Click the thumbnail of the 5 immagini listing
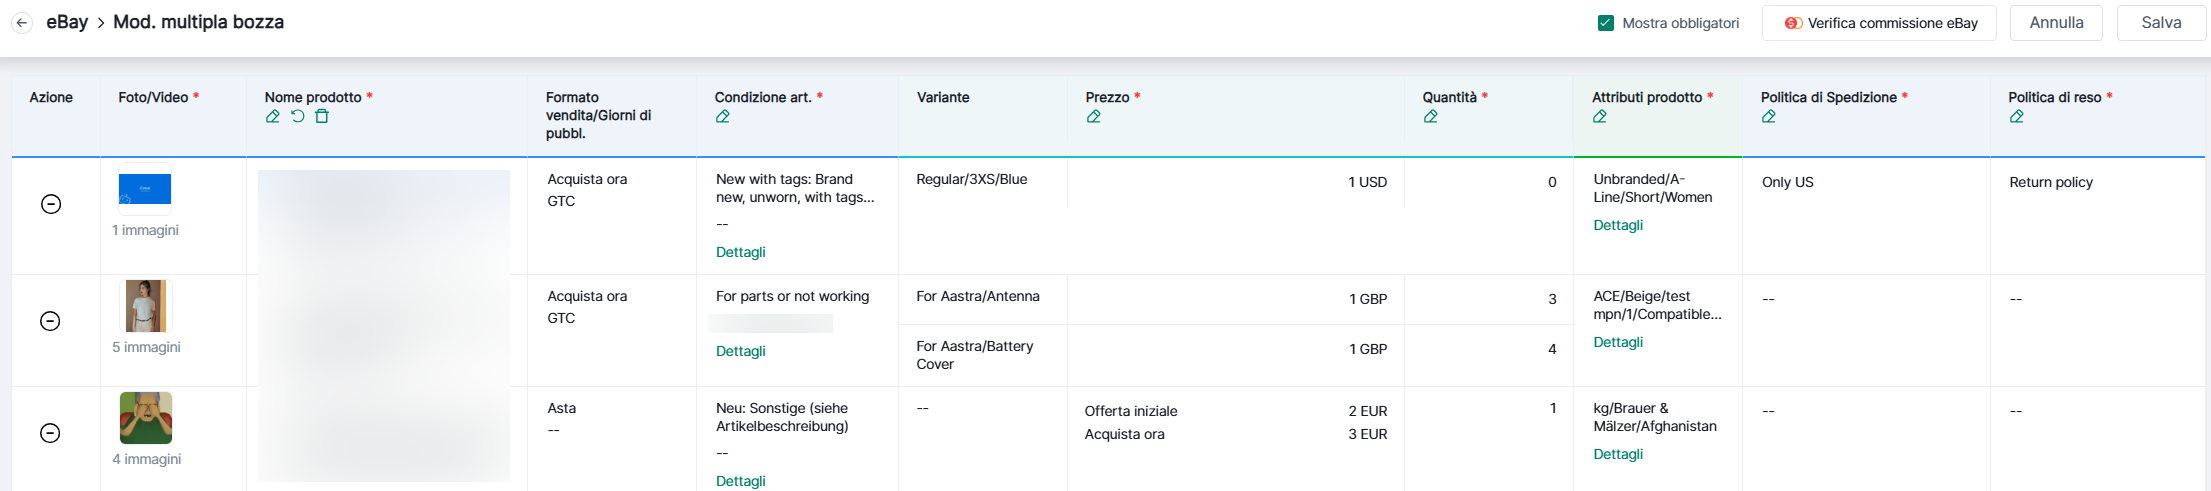The width and height of the screenshot is (2211, 491). (x=146, y=306)
